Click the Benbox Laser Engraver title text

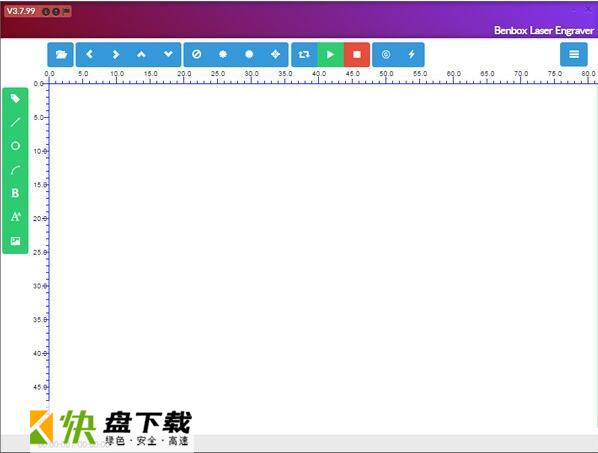[x=544, y=31]
